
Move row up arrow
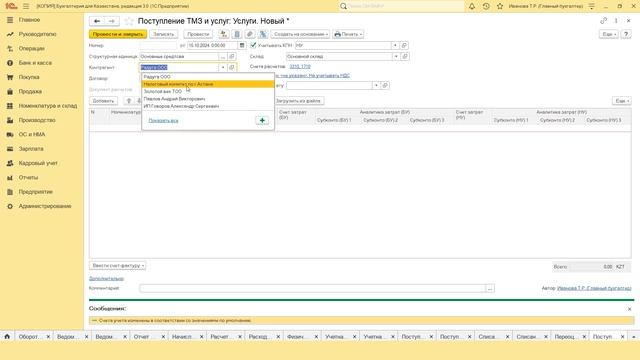(x=129, y=101)
